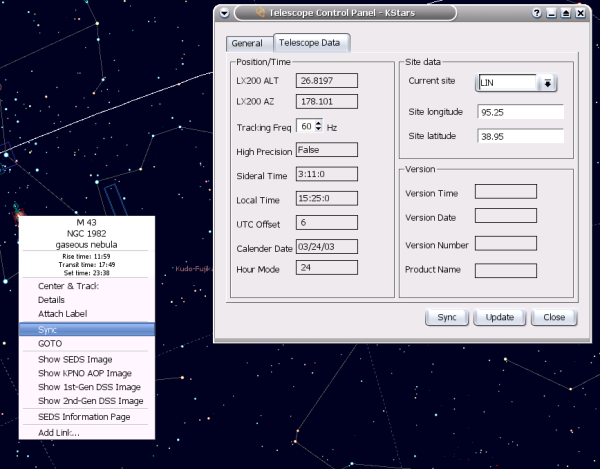Close the window using title bar X
Image resolution: width=600 pixels, height=469 pixels.
pos(582,12)
